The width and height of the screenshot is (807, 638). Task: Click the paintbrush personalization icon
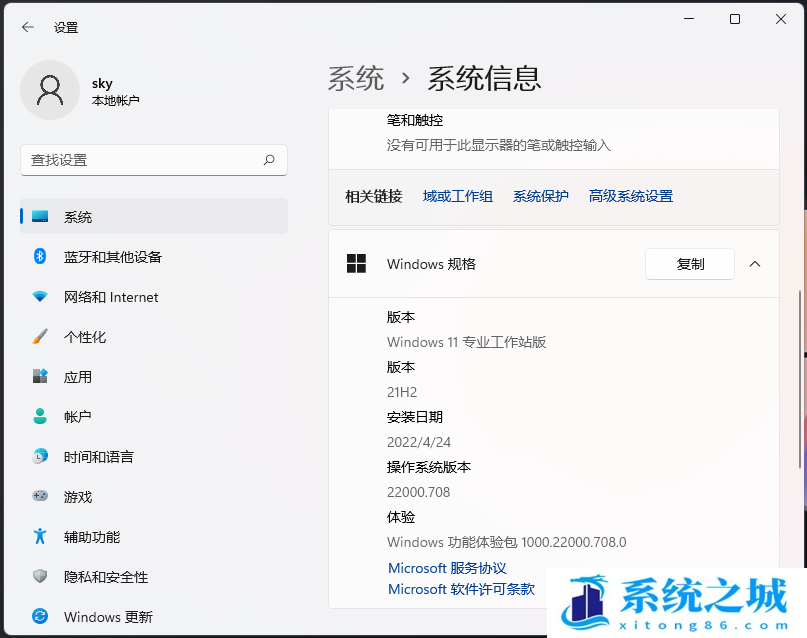[x=40, y=336]
